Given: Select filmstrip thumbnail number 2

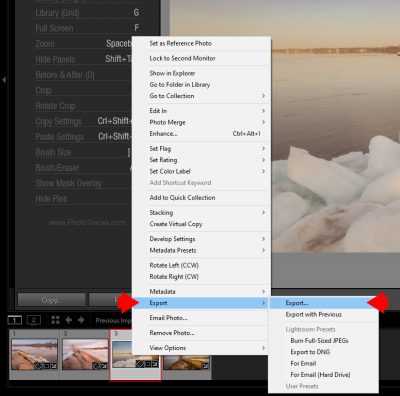Looking at the screenshot, I should [x=85, y=354].
